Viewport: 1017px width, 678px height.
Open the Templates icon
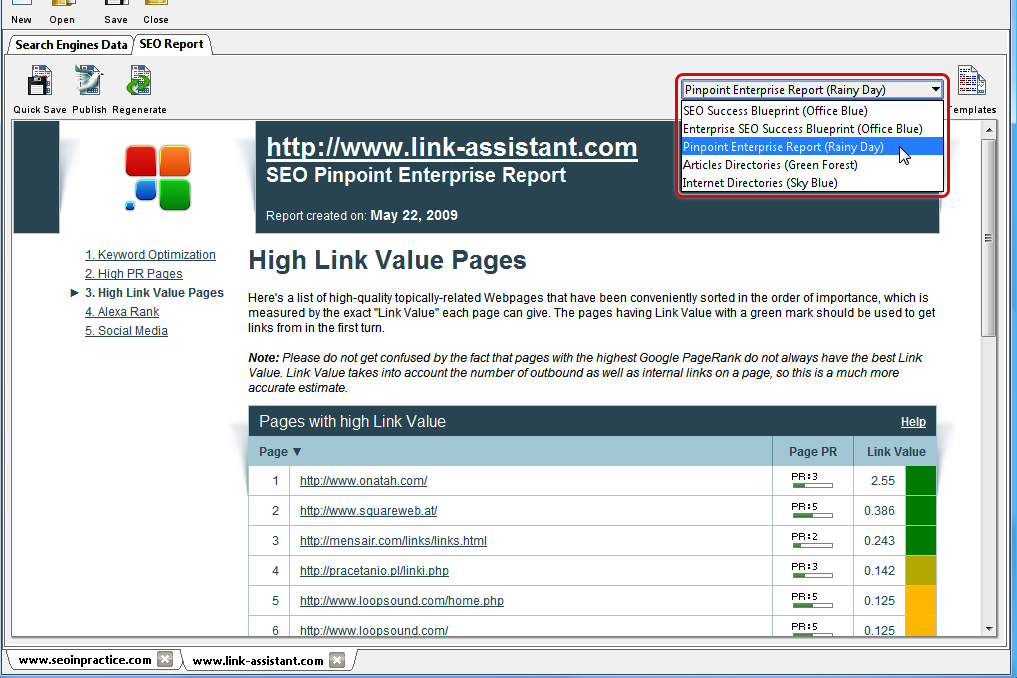[x=971, y=81]
